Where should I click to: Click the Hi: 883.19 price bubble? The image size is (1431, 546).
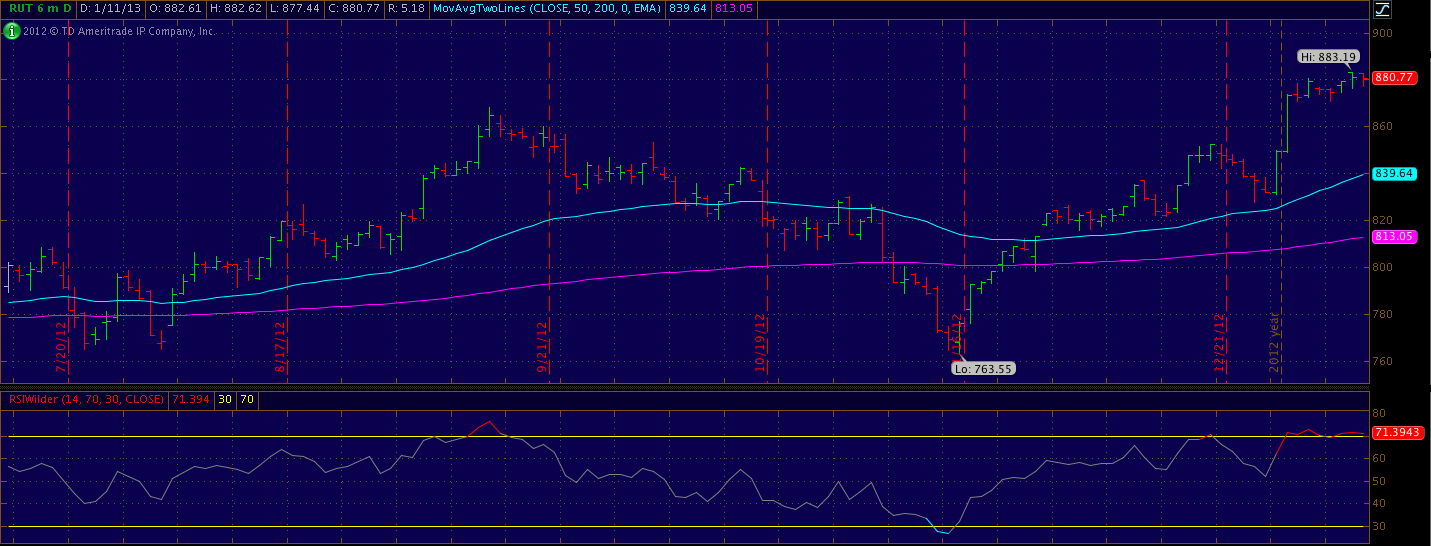click(1328, 57)
